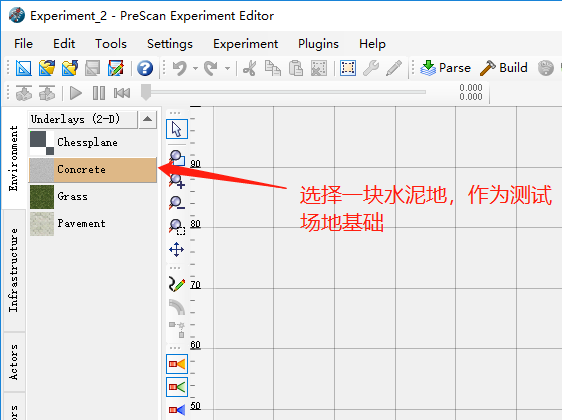The height and width of the screenshot is (420, 562).
Task: Open the Tools menu
Action: tap(111, 44)
